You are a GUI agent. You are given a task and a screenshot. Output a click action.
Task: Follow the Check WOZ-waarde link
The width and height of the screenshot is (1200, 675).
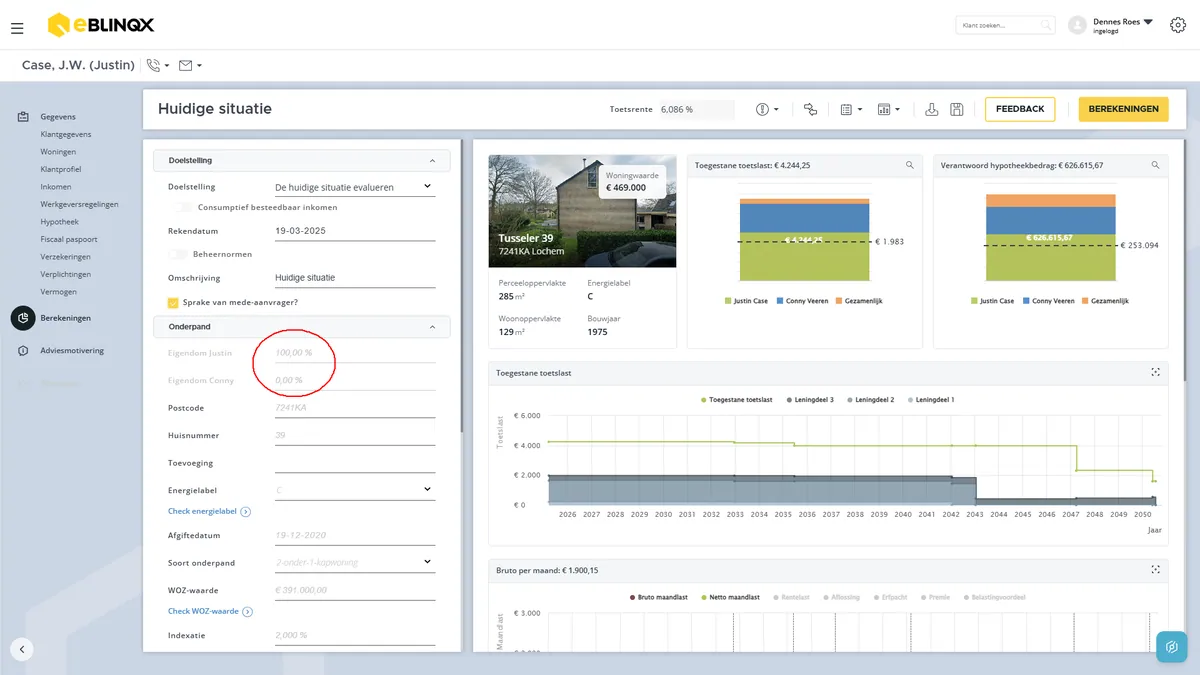(210, 611)
